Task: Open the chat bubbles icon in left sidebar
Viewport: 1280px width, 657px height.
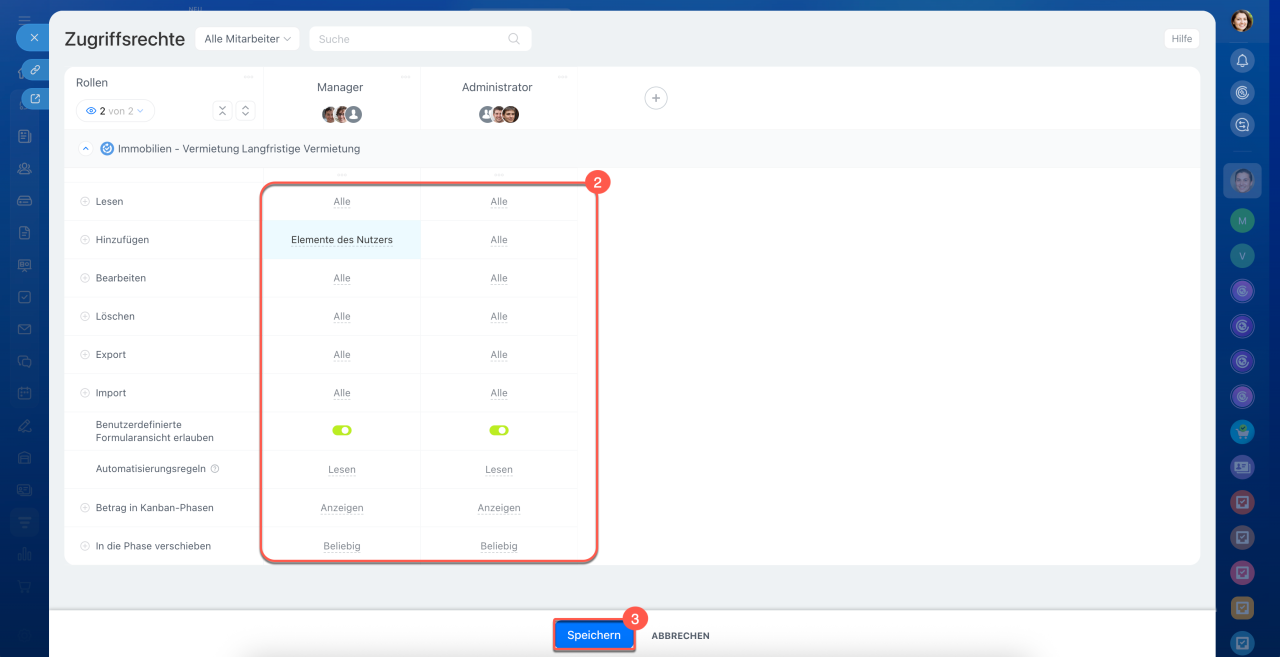Action: click(24, 361)
